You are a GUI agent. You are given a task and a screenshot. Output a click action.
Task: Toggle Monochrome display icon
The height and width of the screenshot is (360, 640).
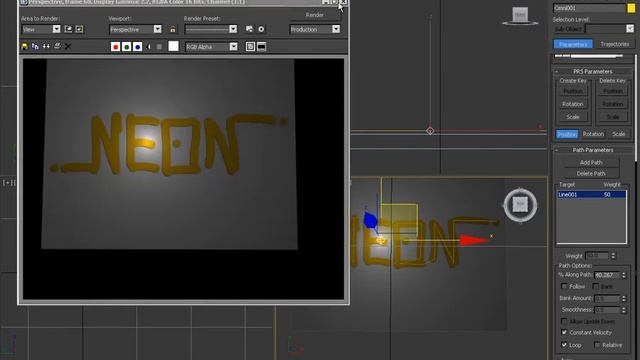tap(159, 47)
